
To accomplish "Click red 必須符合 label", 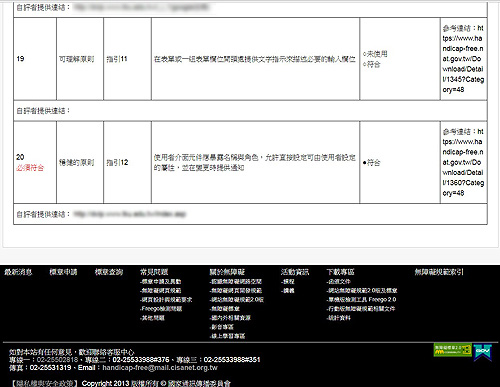I will 30,168.
